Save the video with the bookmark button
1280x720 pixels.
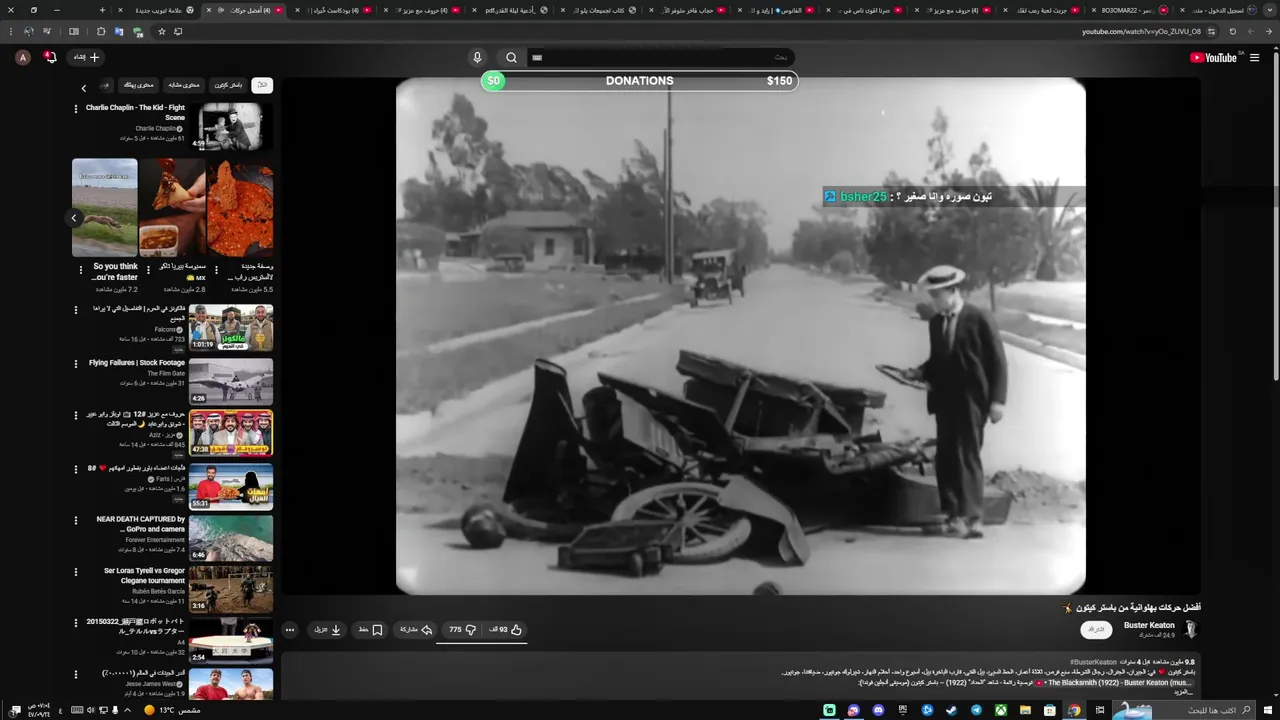pos(371,630)
